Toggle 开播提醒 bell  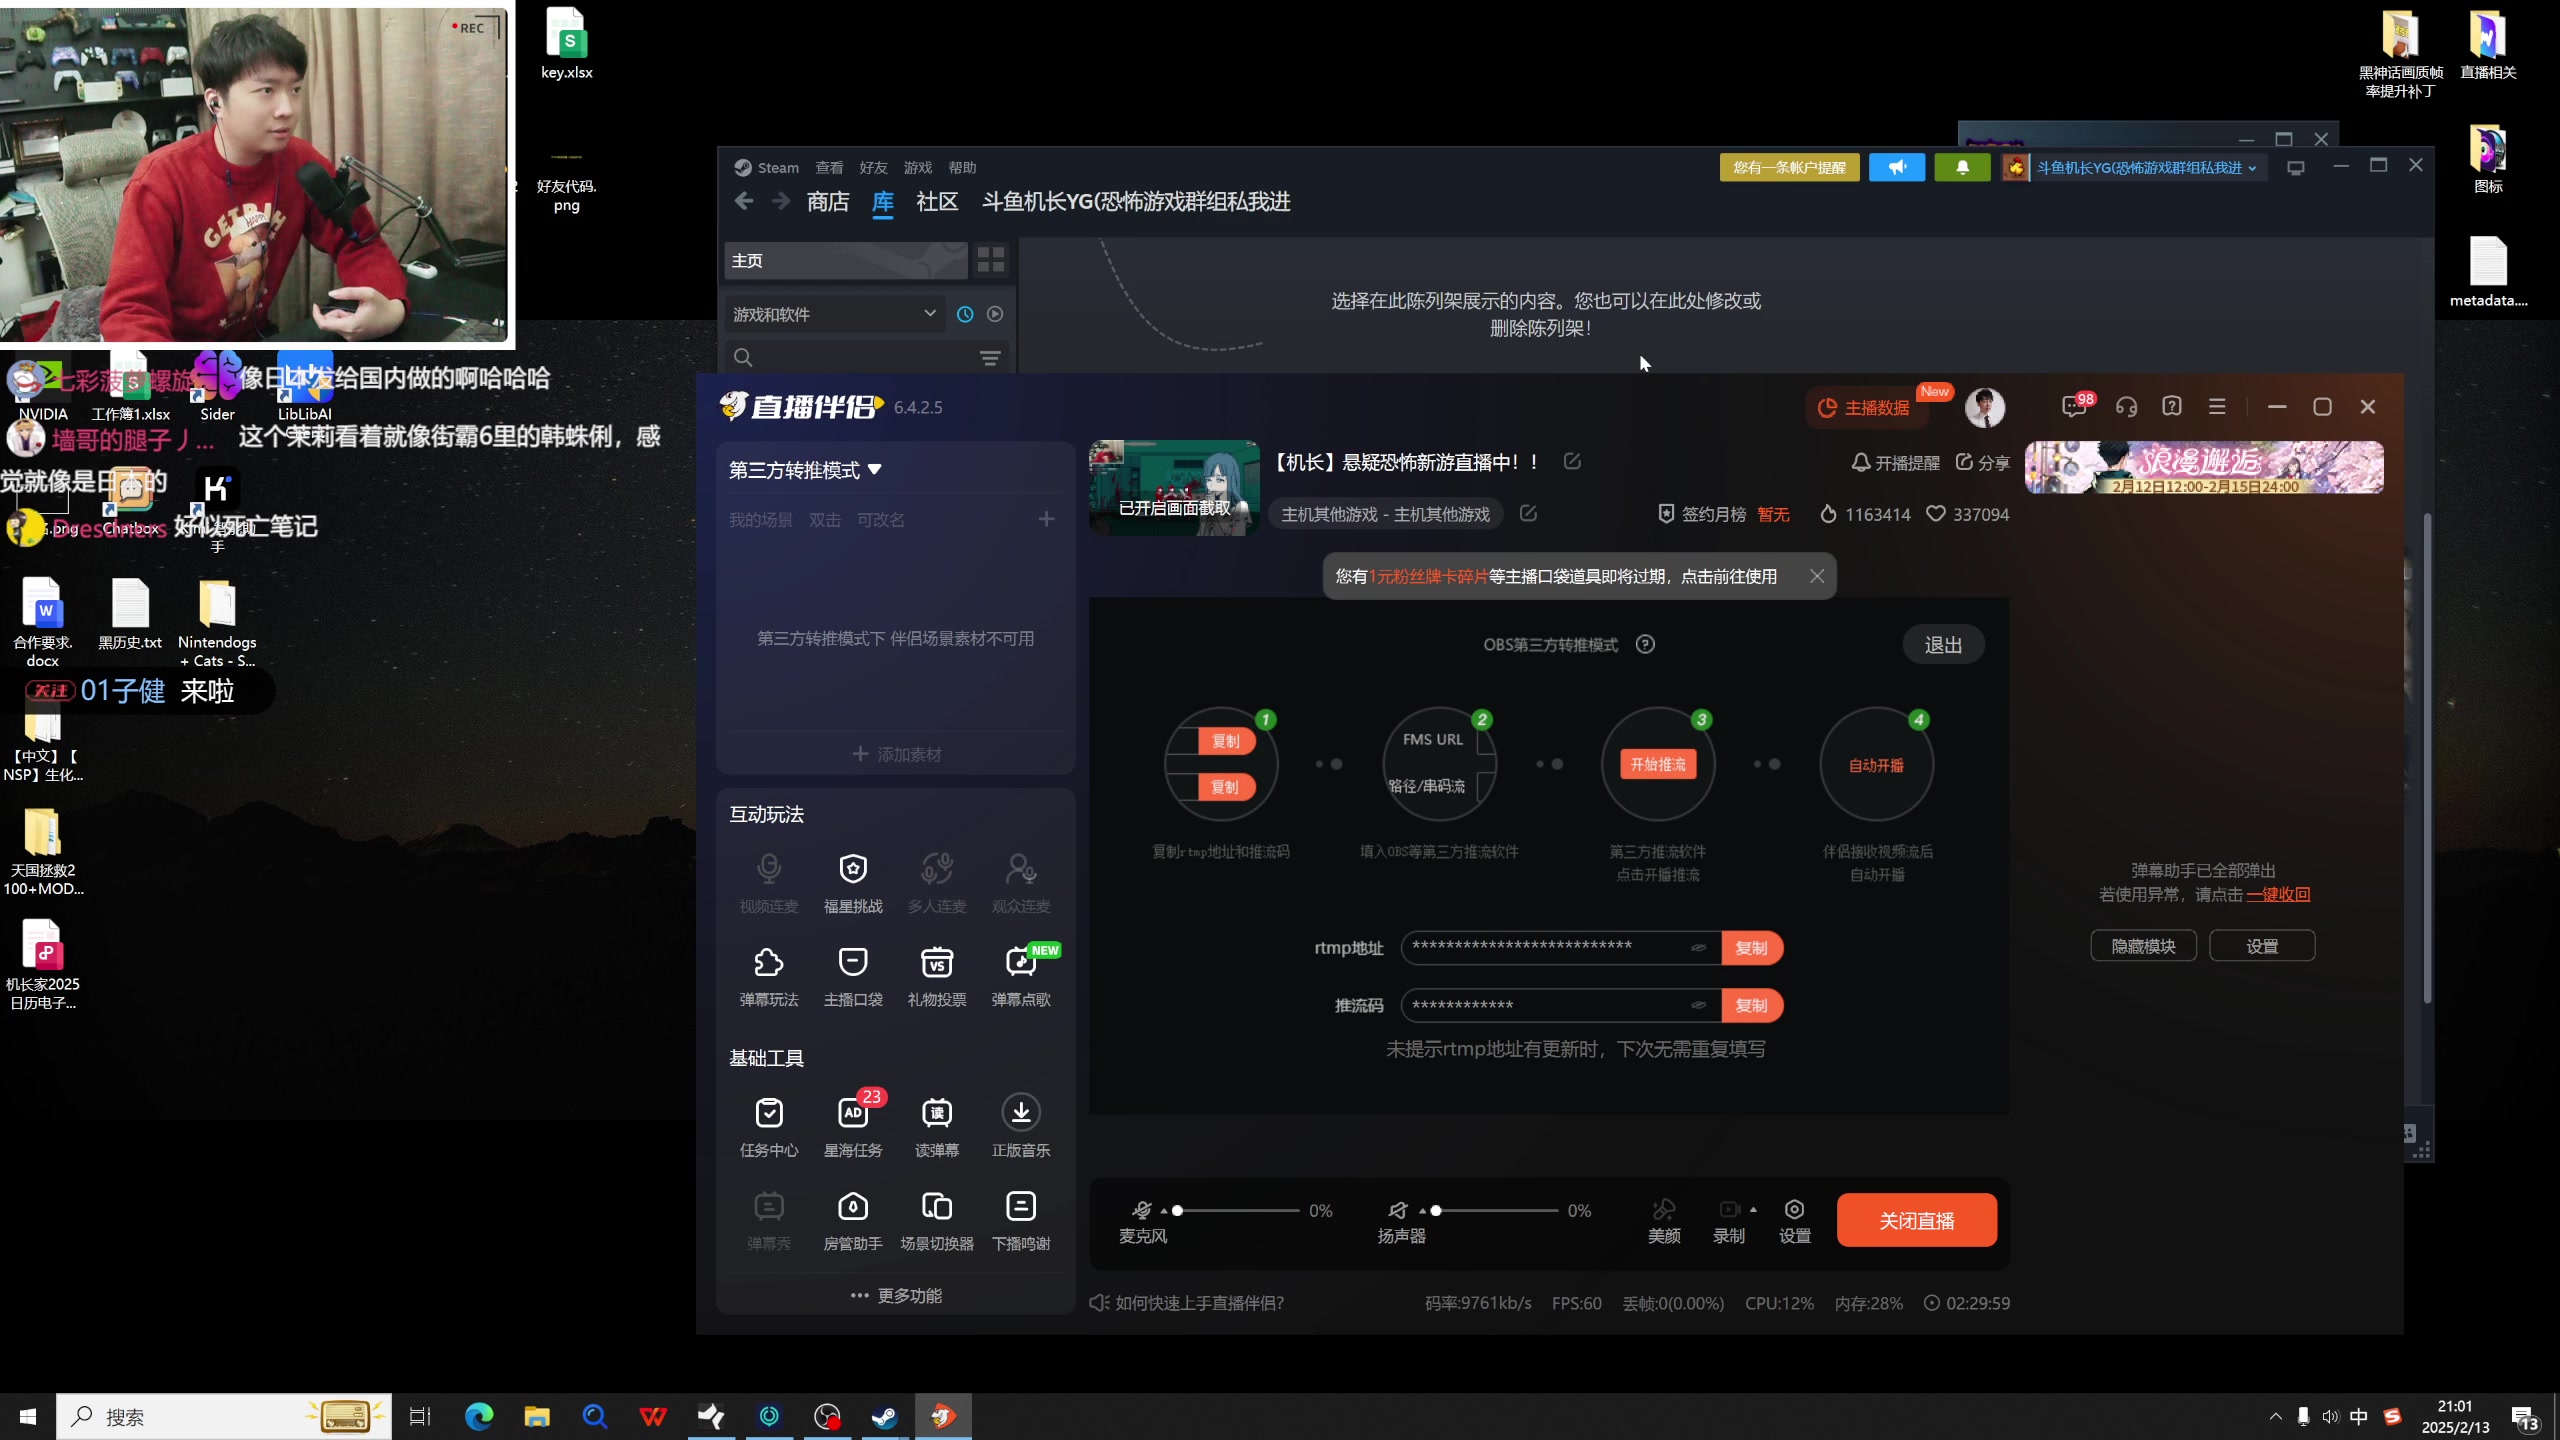tap(1895, 462)
